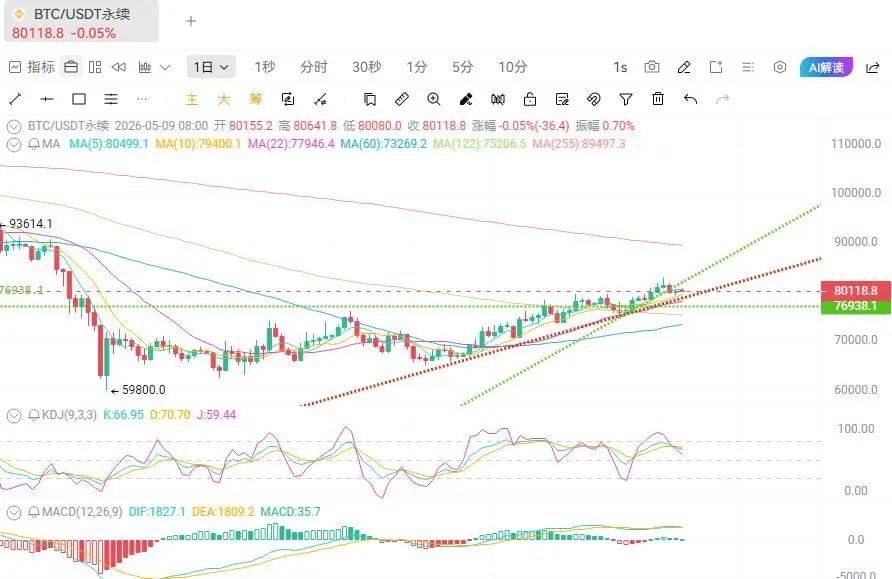Switch to the 1秒 timeframe

pos(265,67)
